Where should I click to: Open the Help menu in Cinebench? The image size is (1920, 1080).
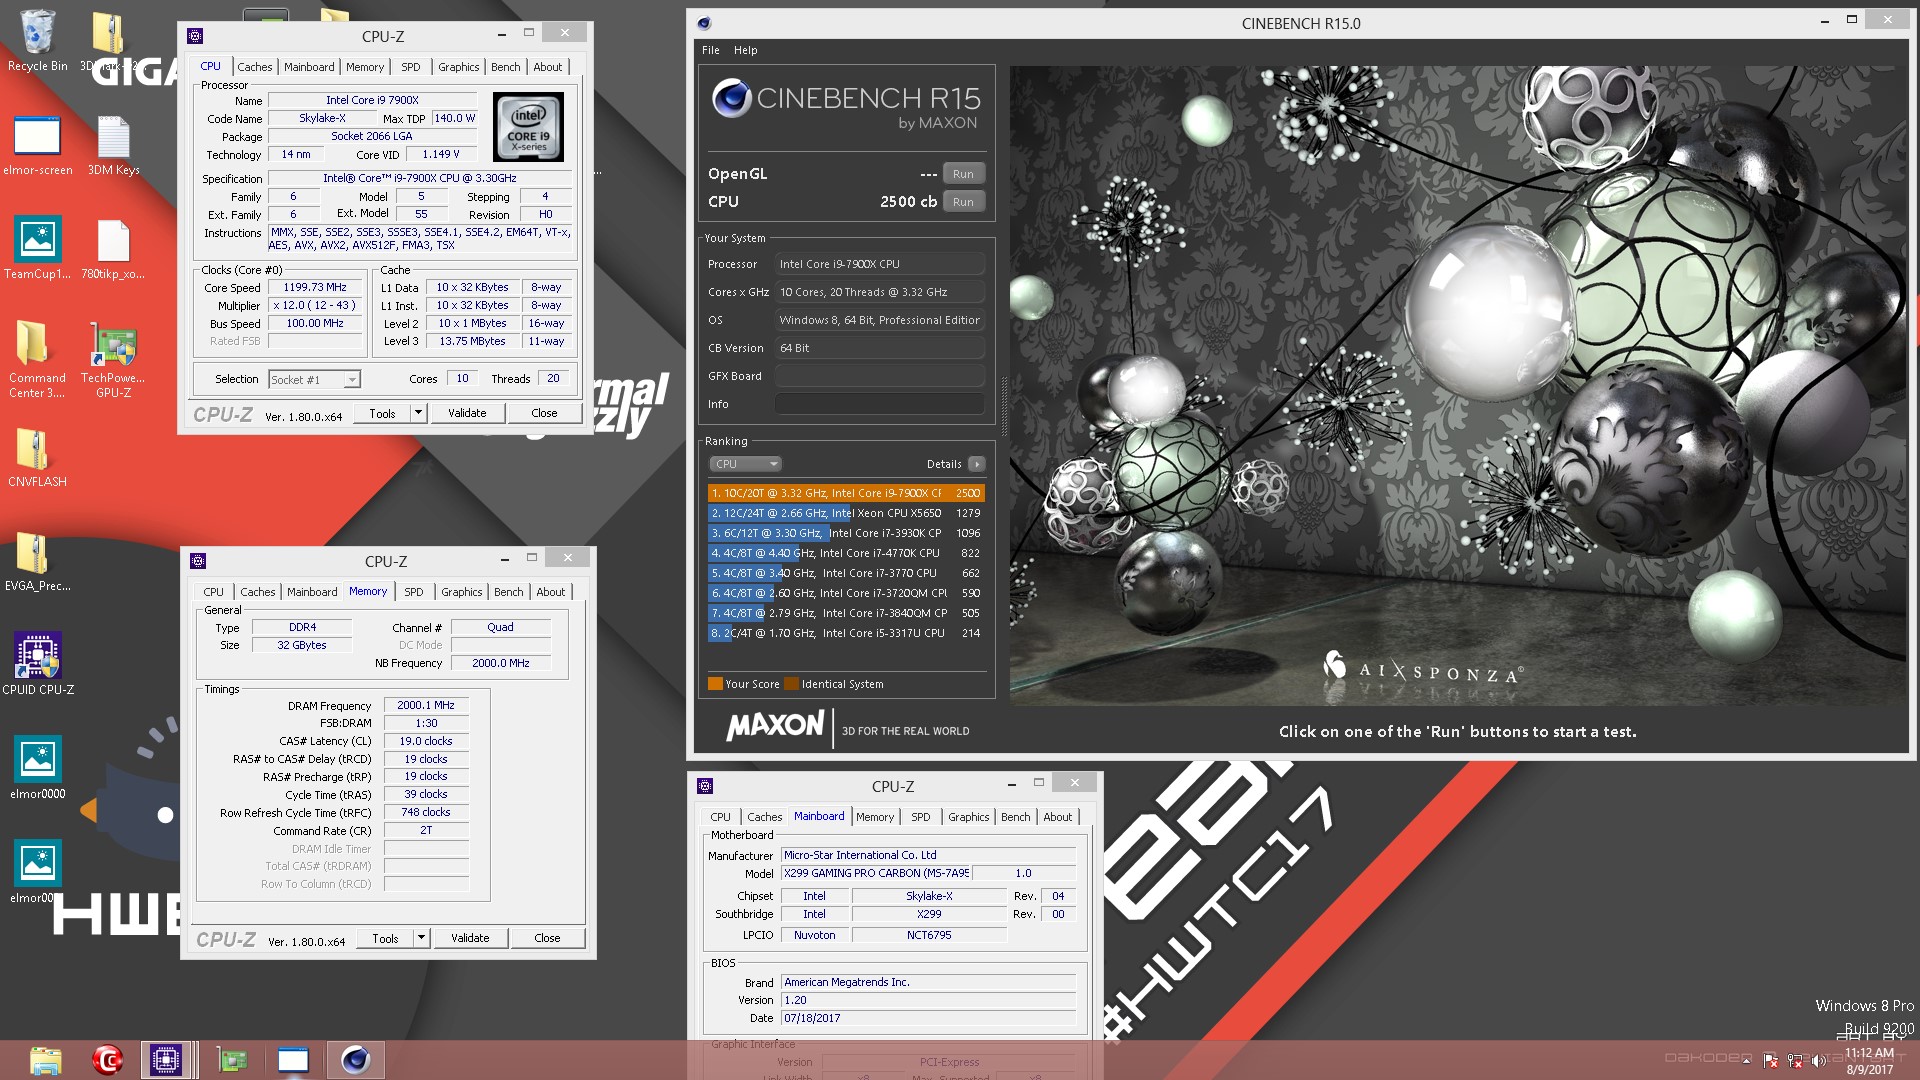coord(746,50)
